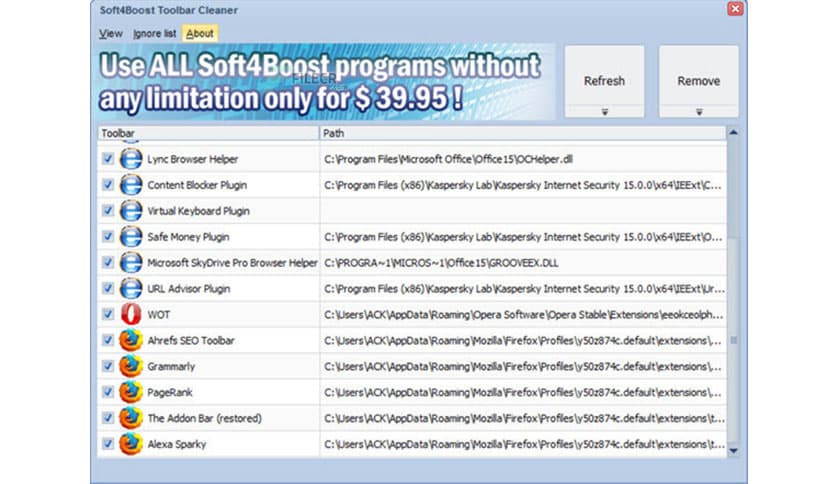Click IE icon beside Microsoft SkyDrive Pro Browser Helper
This screenshot has height=484, width=836.
click(131, 262)
